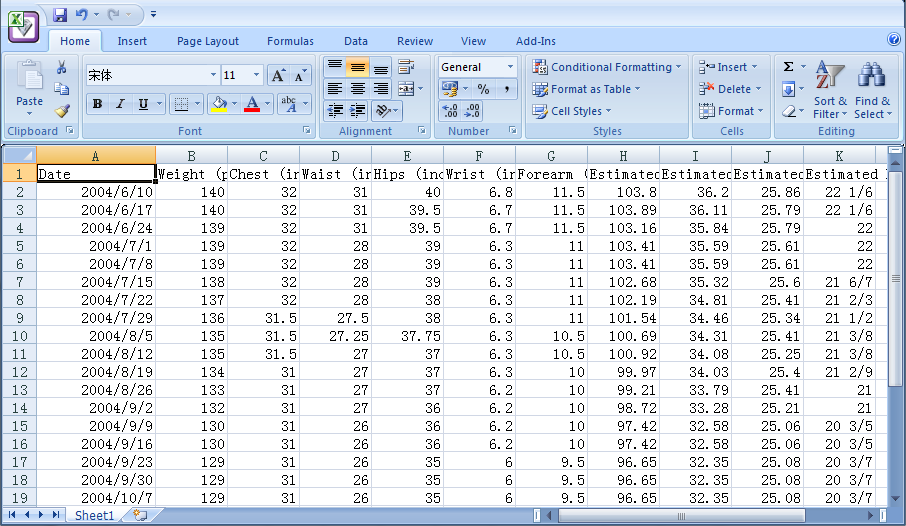
Task: Open the Font dialog launcher
Action: (307, 131)
